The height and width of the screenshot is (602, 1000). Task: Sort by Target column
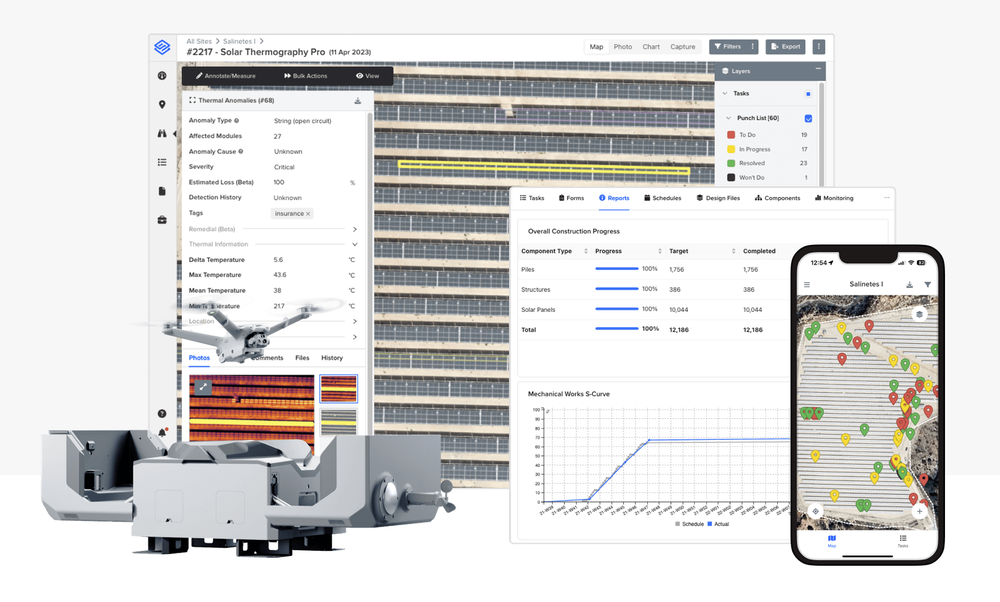pos(733,251)
